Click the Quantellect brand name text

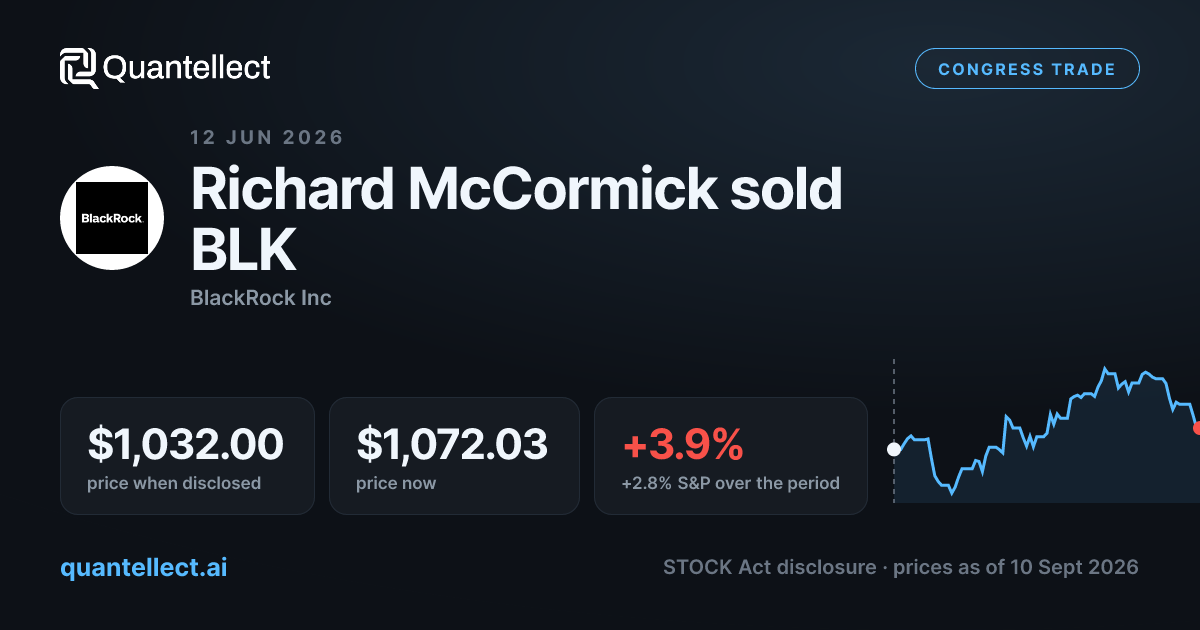(x=187, y=68)
